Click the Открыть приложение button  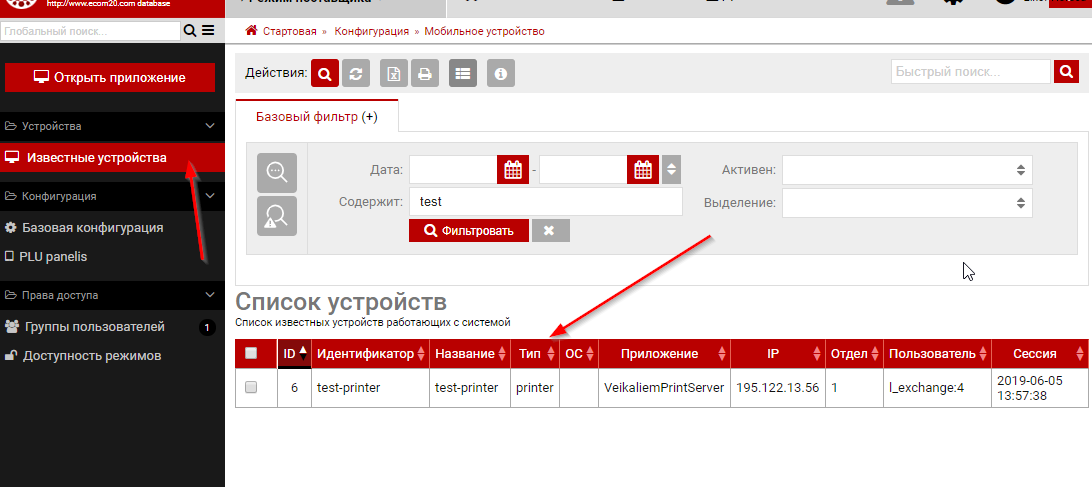110,77
